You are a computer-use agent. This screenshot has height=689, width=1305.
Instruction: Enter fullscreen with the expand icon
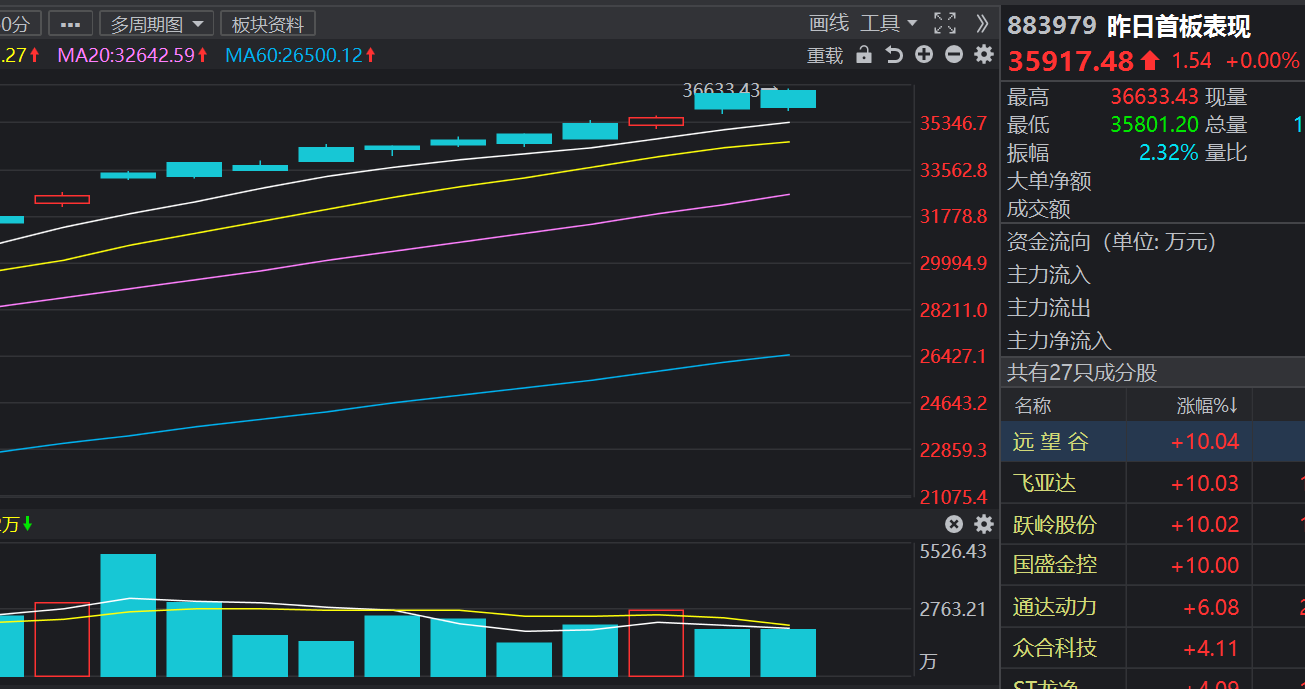944,22
